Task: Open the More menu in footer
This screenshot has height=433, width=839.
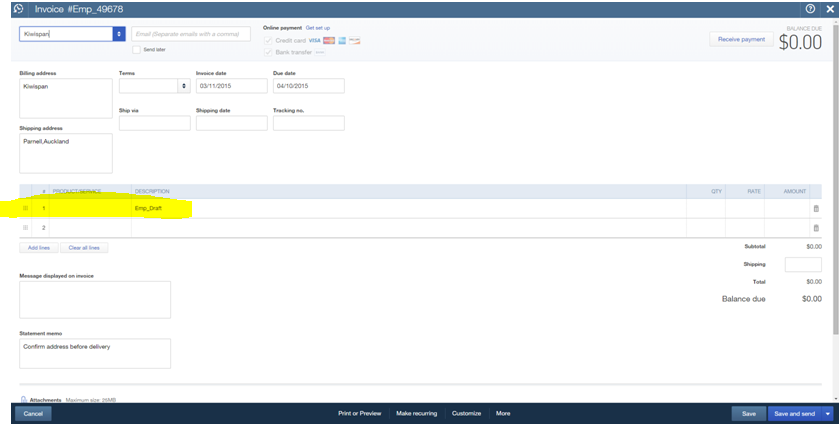Action: pos(503,413)
